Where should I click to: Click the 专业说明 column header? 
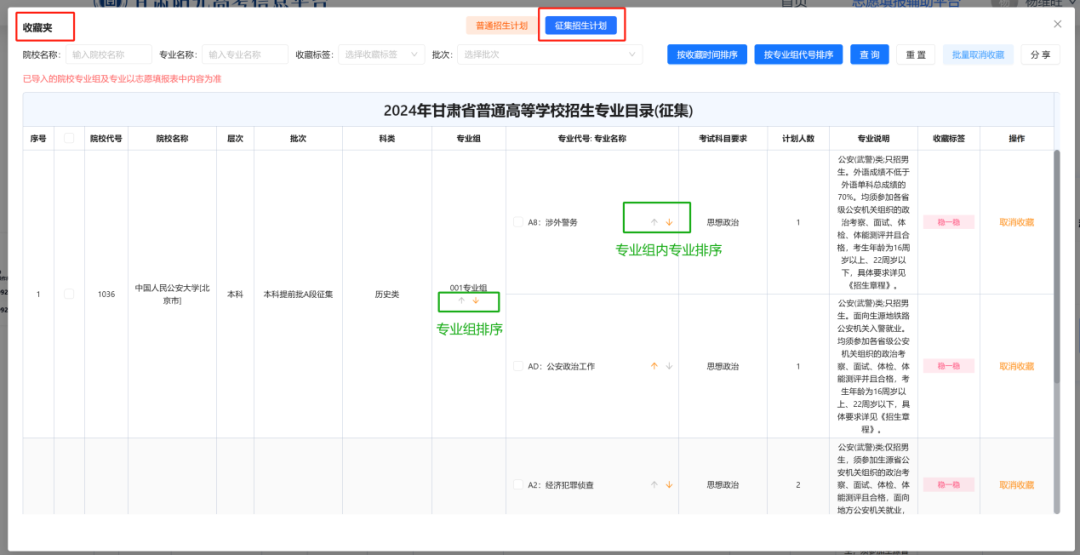tap(873, 138)
